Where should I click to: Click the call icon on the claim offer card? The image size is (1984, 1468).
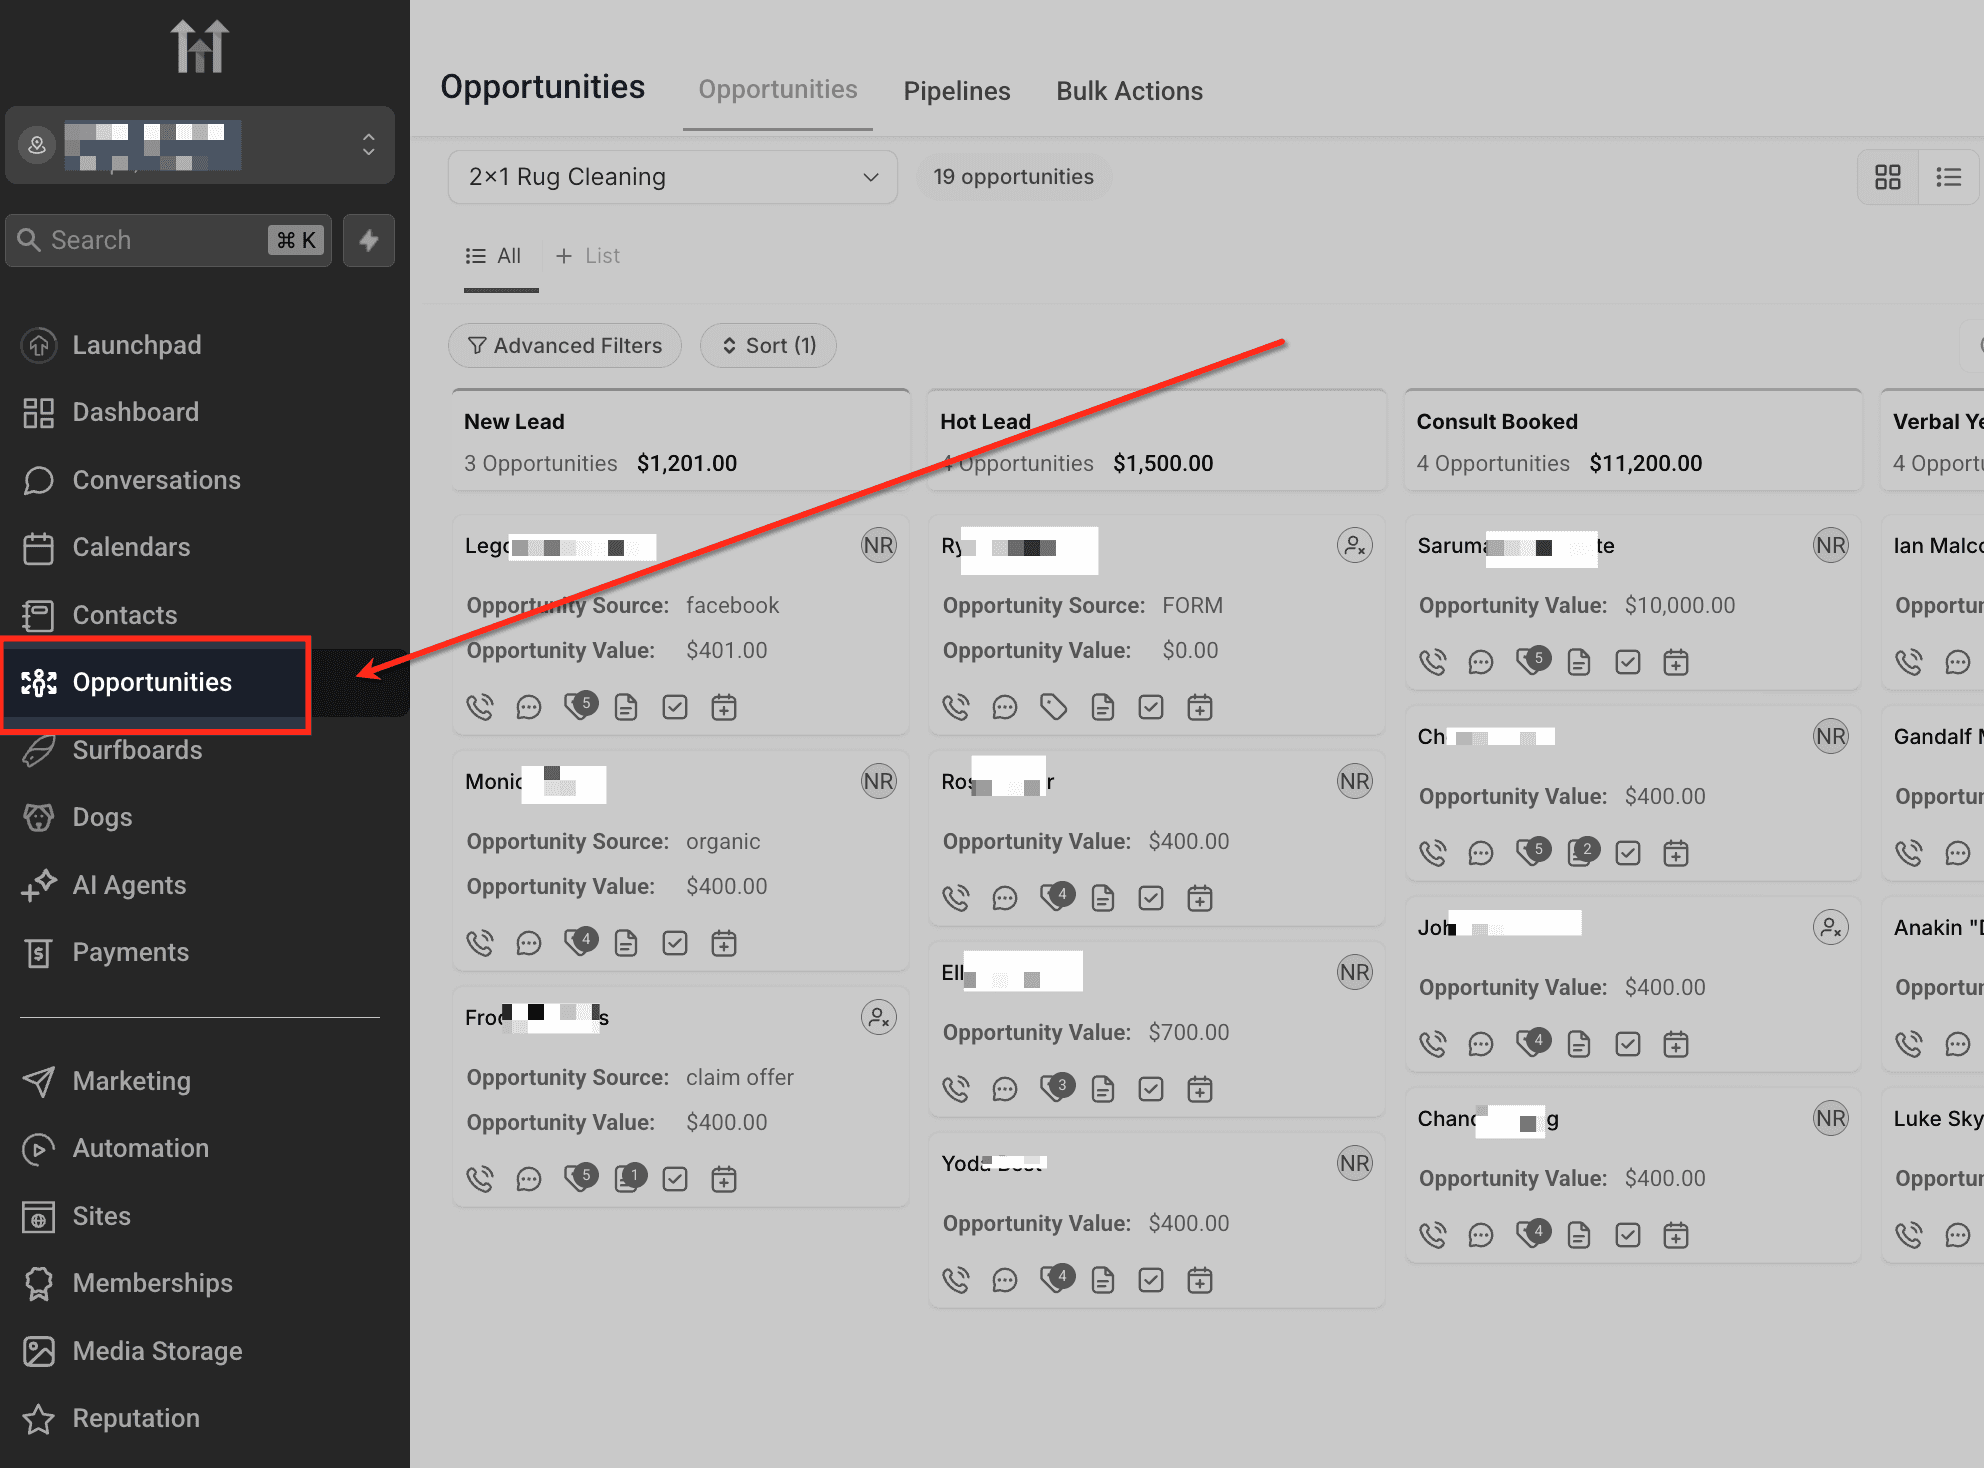click(480, 1180)
